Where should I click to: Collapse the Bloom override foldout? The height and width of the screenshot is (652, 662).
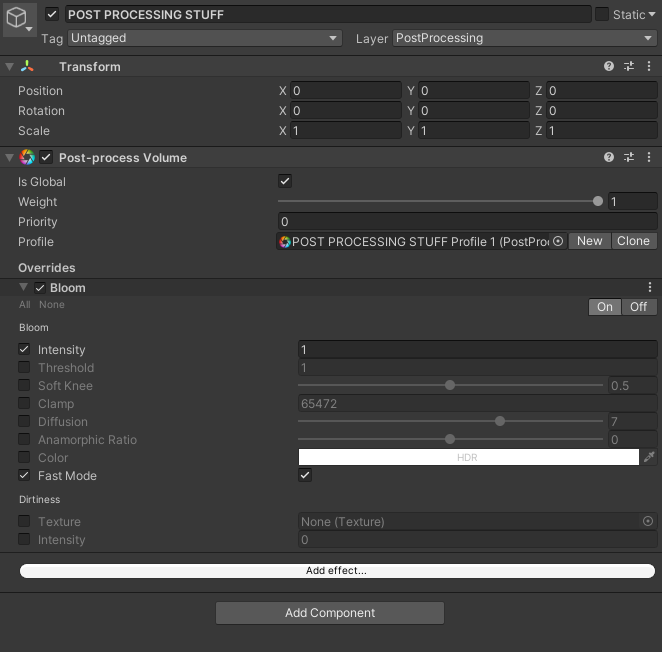click(24, 287)
